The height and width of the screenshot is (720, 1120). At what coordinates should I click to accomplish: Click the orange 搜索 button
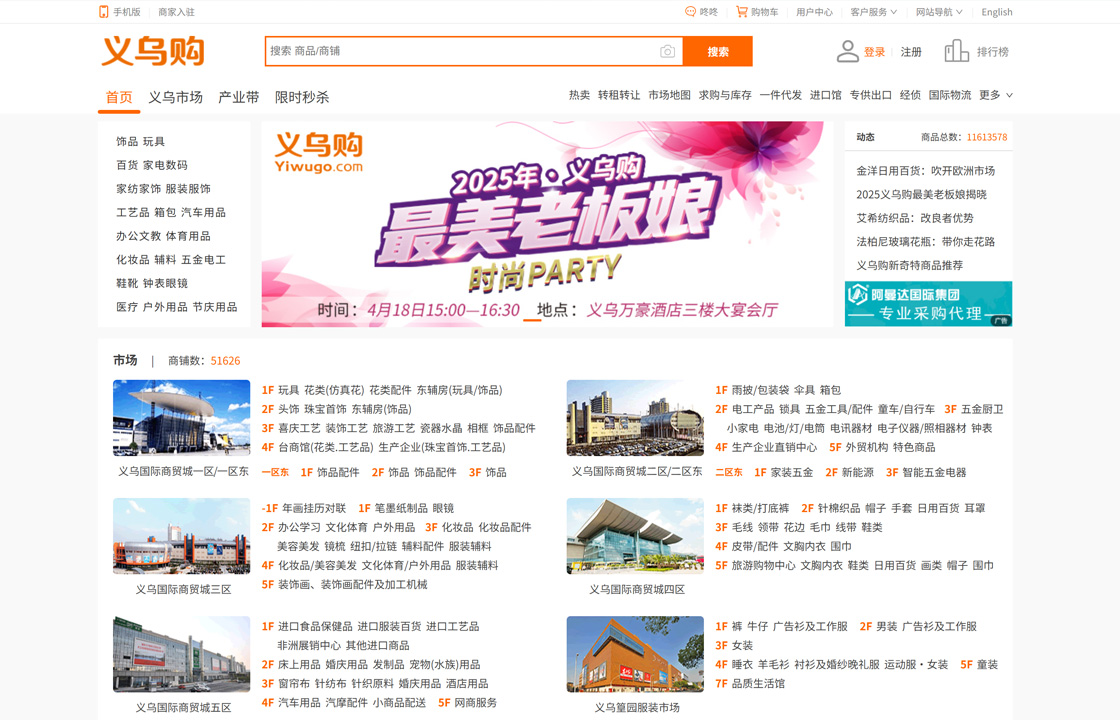click(718, 51)
